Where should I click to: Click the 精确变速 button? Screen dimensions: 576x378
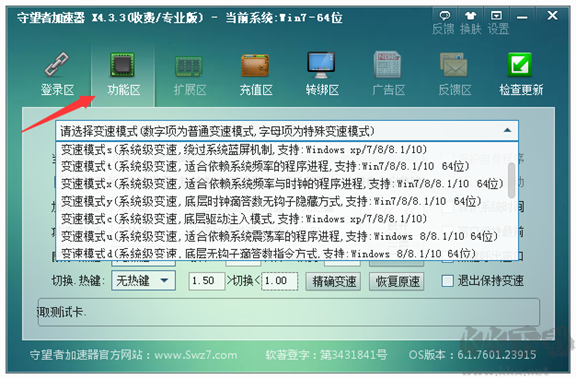click(x=333, y=281)
